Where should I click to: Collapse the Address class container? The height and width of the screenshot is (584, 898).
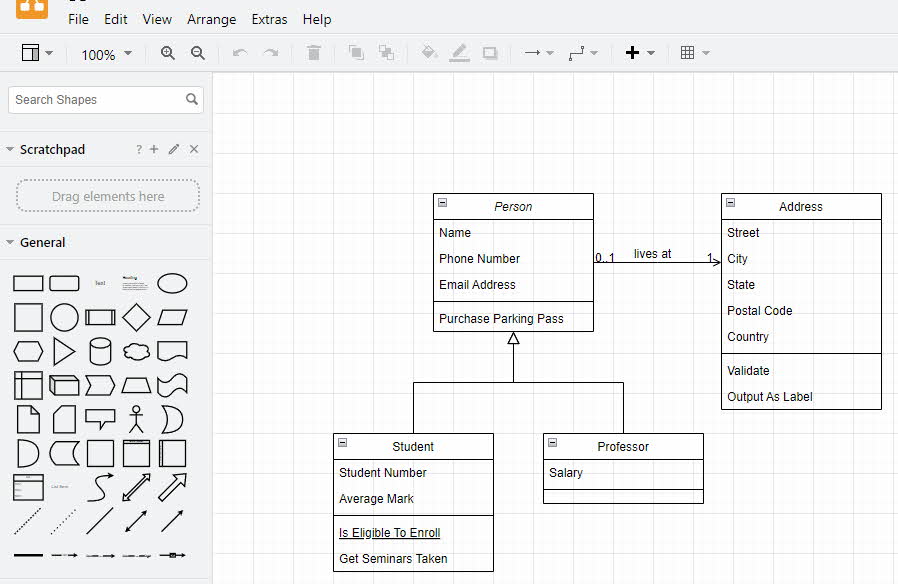730,203
